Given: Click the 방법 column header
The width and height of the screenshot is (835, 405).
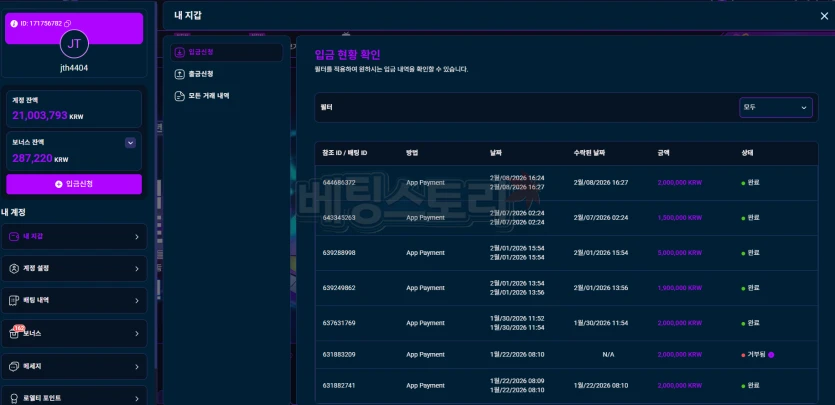Looking at the screenshot, I should 412,153.
